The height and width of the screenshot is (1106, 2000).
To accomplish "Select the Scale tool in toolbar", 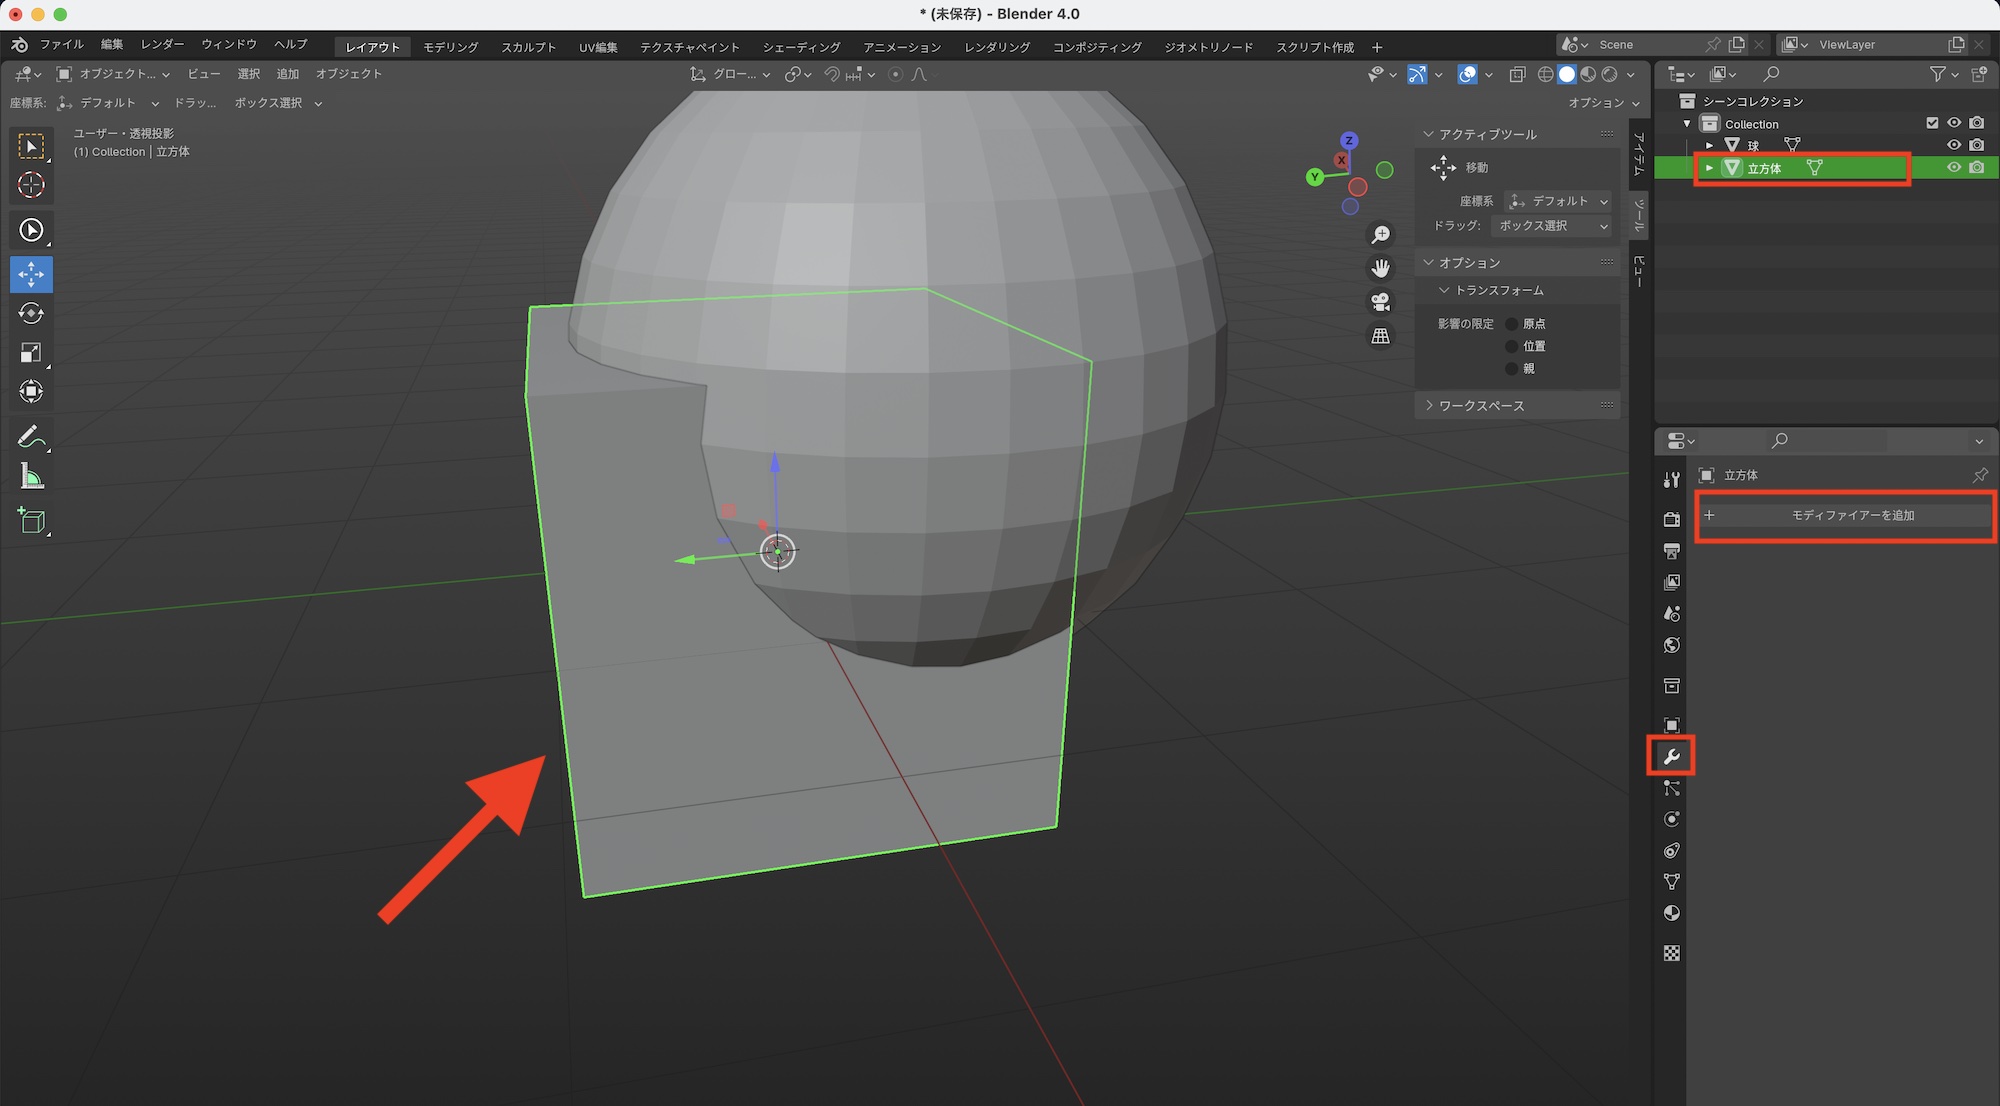I will point(31,352).
